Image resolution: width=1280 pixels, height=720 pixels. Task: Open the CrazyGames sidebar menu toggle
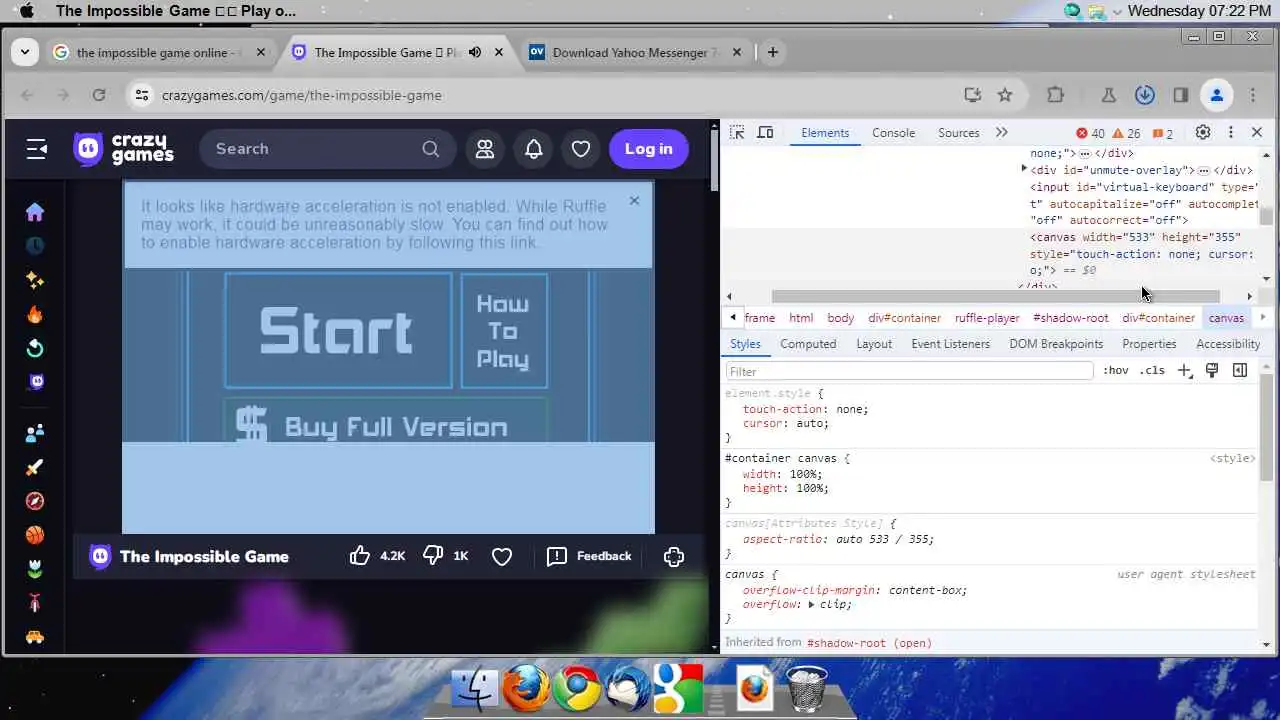tap(37, 149)
